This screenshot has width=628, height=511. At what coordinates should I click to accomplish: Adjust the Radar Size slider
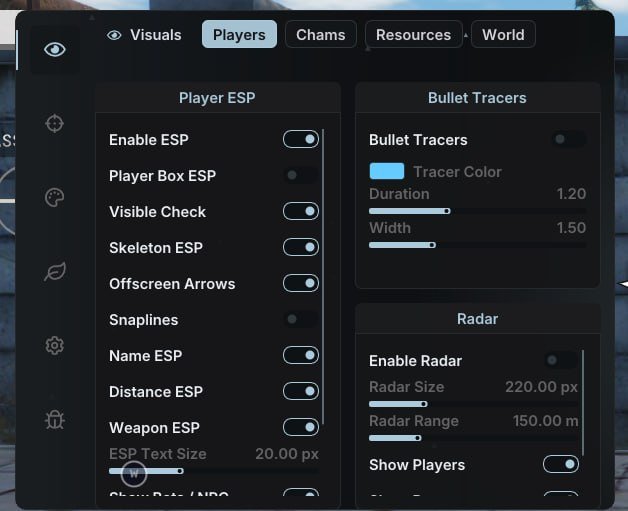(x=473, y=404)
